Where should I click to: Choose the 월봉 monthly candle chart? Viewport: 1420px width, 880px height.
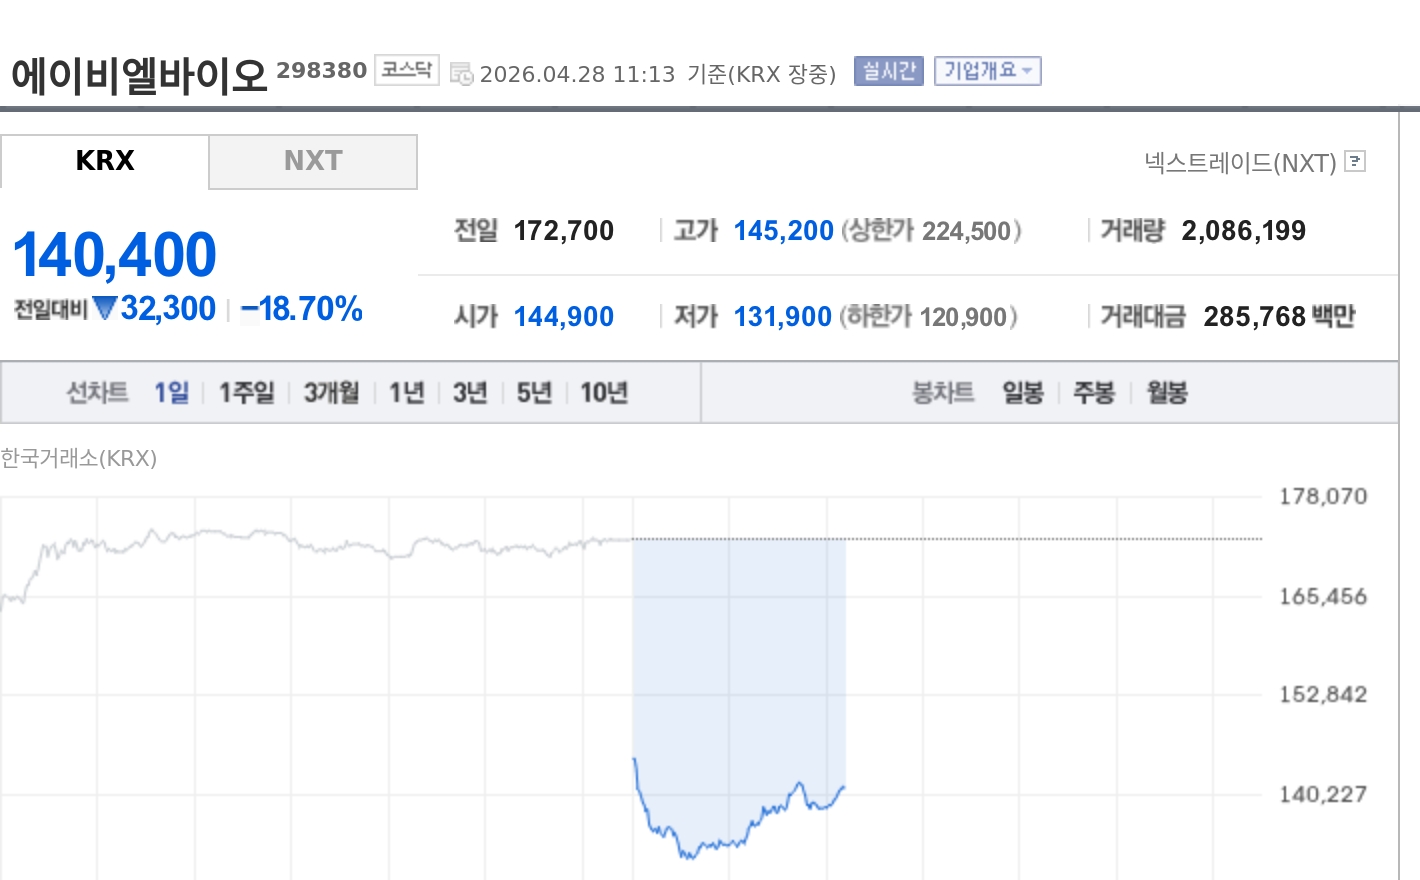click(x=1167, y=393)
